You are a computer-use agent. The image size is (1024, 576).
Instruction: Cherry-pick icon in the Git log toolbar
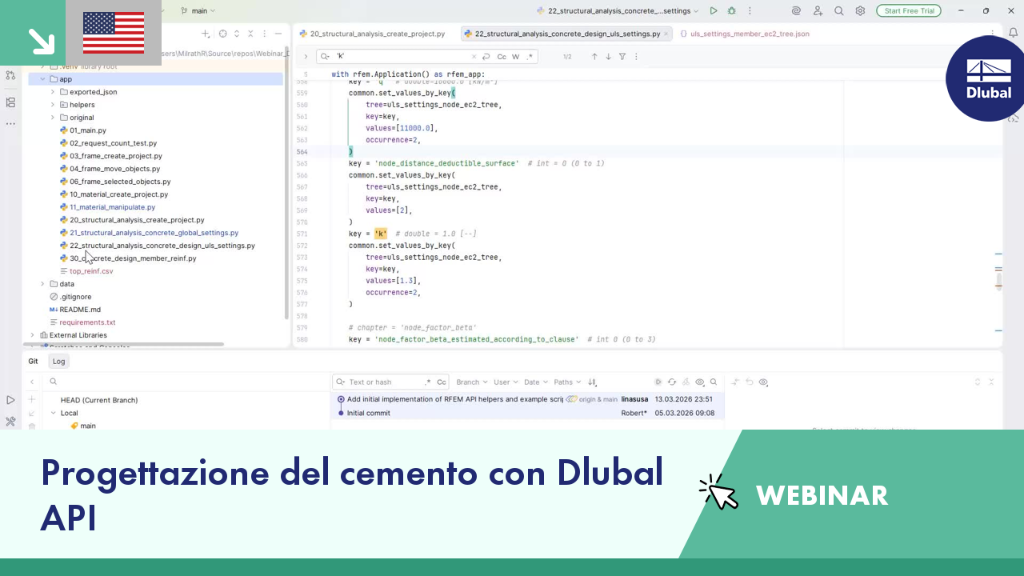[x=686, y=382]
